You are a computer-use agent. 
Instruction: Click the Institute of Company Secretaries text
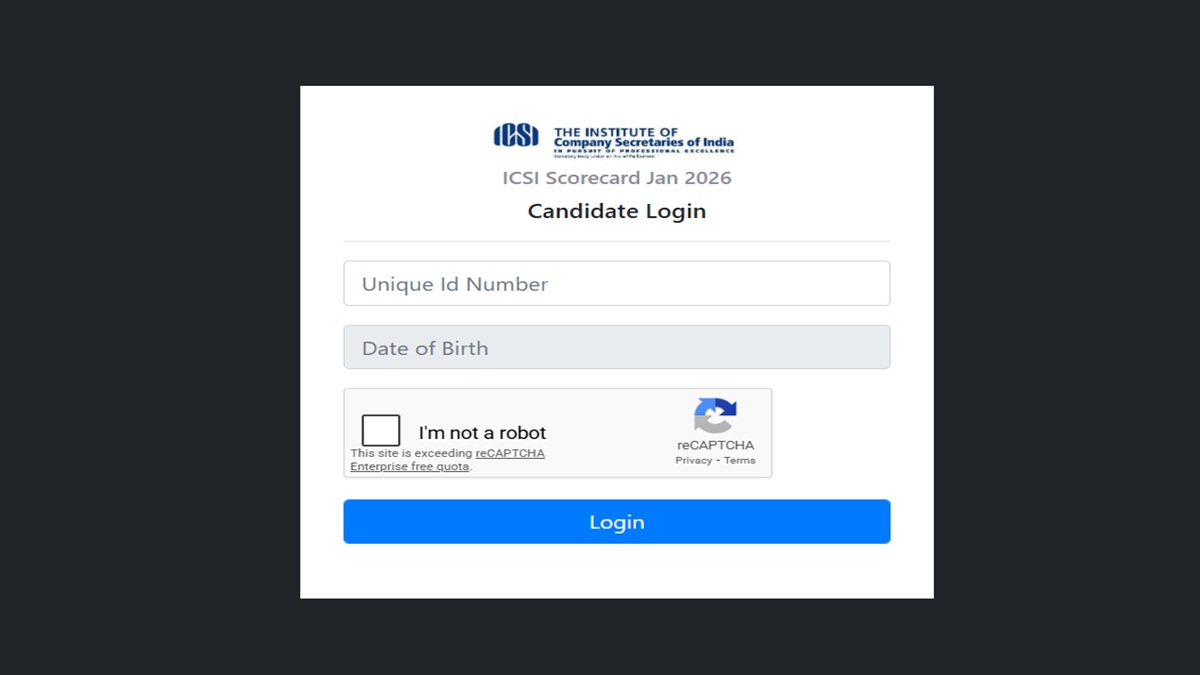point(643,138)
